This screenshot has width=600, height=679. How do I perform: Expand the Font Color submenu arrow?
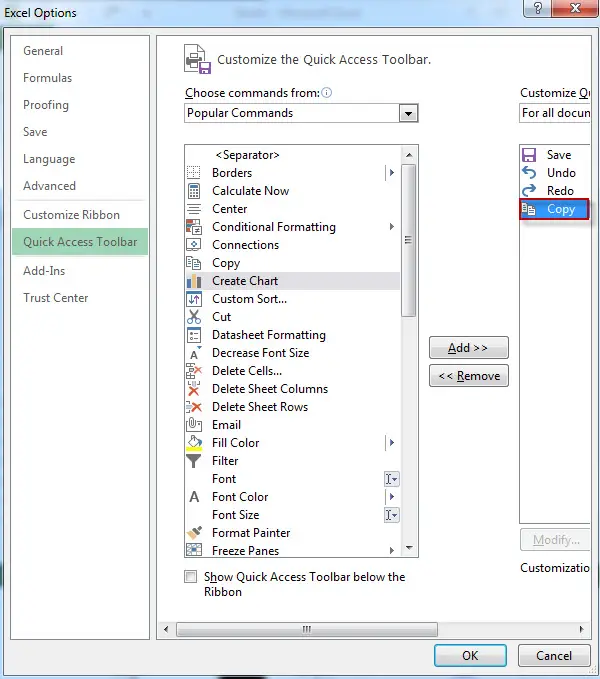click(x=391, y=497)
